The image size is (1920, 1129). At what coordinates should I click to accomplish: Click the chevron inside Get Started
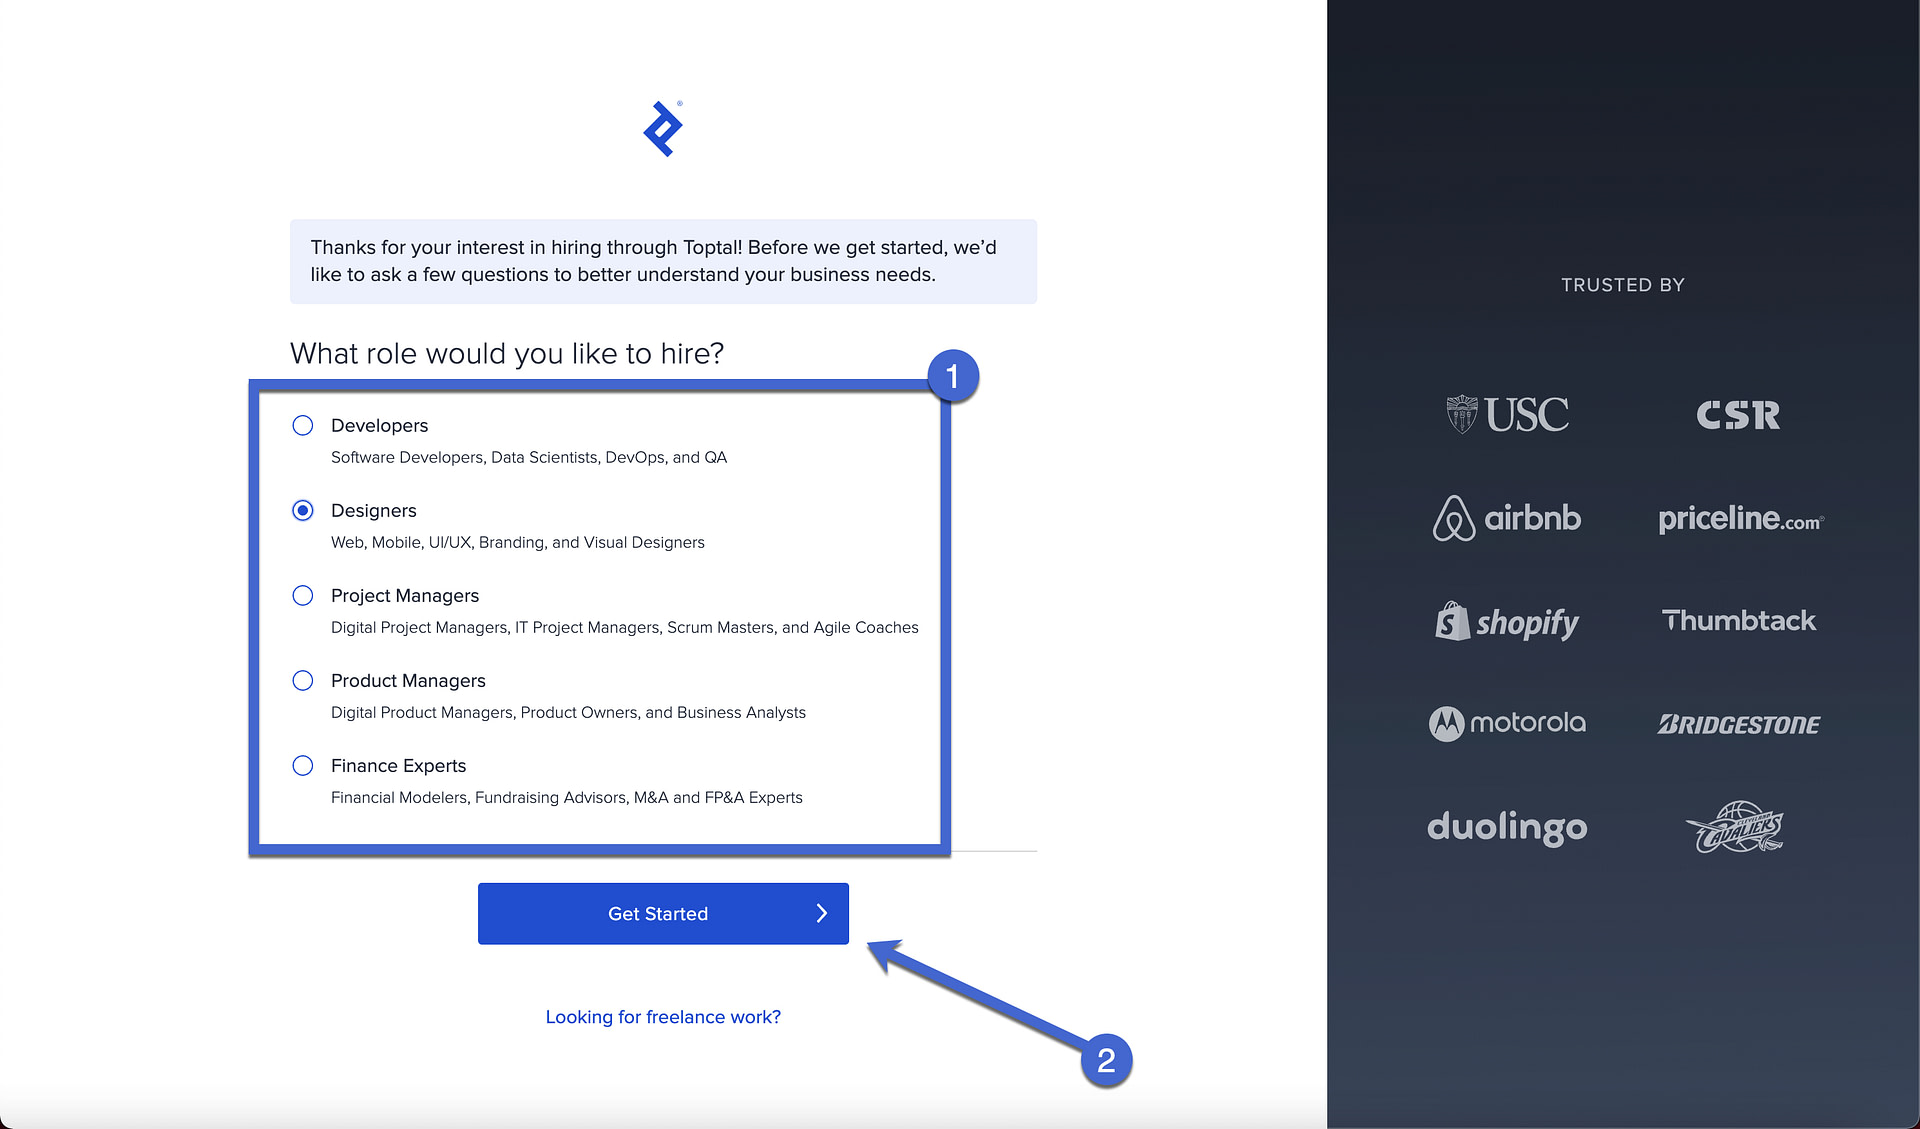pos(822,913)
